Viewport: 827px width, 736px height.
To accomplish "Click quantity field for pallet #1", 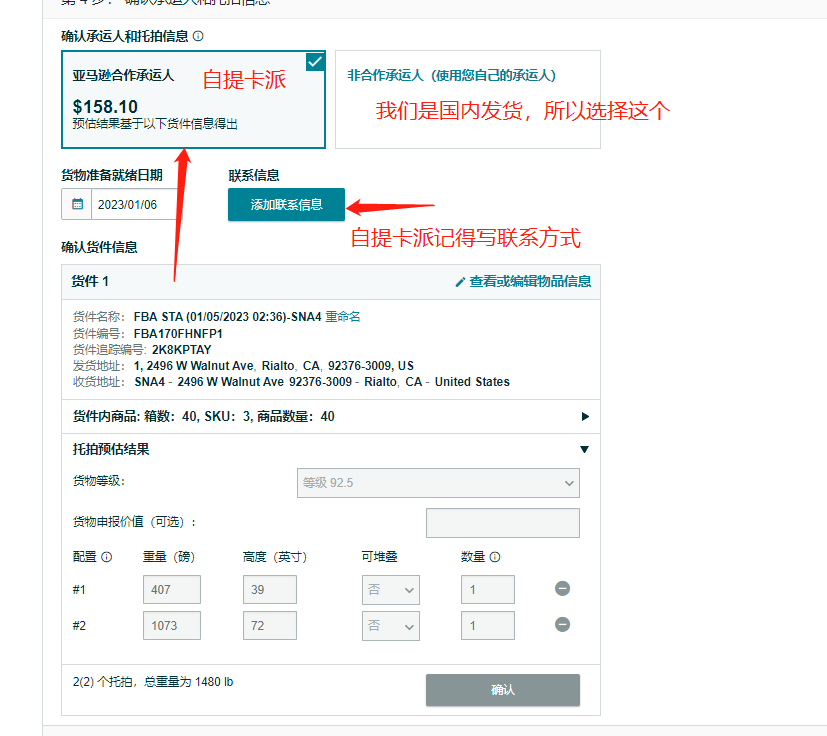I will (x=488, y=589).
